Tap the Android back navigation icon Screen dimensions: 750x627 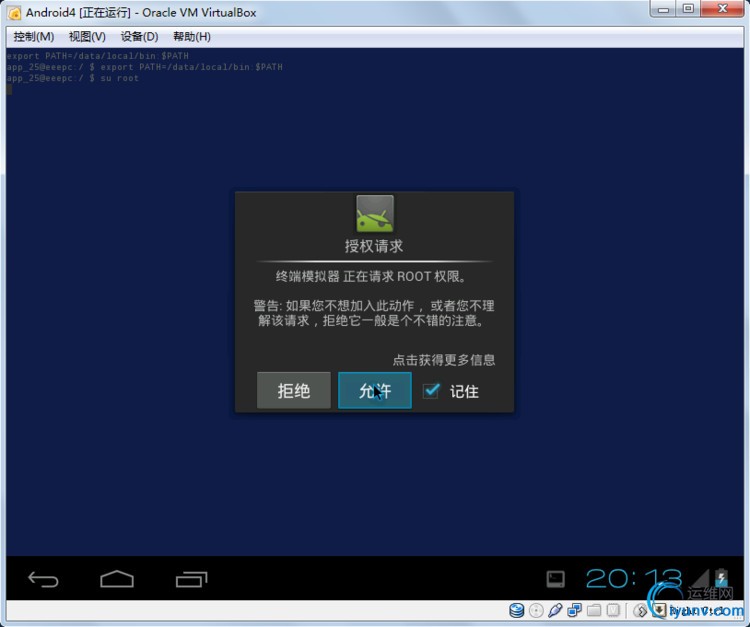pyautogui.click(x=43, y=579)
